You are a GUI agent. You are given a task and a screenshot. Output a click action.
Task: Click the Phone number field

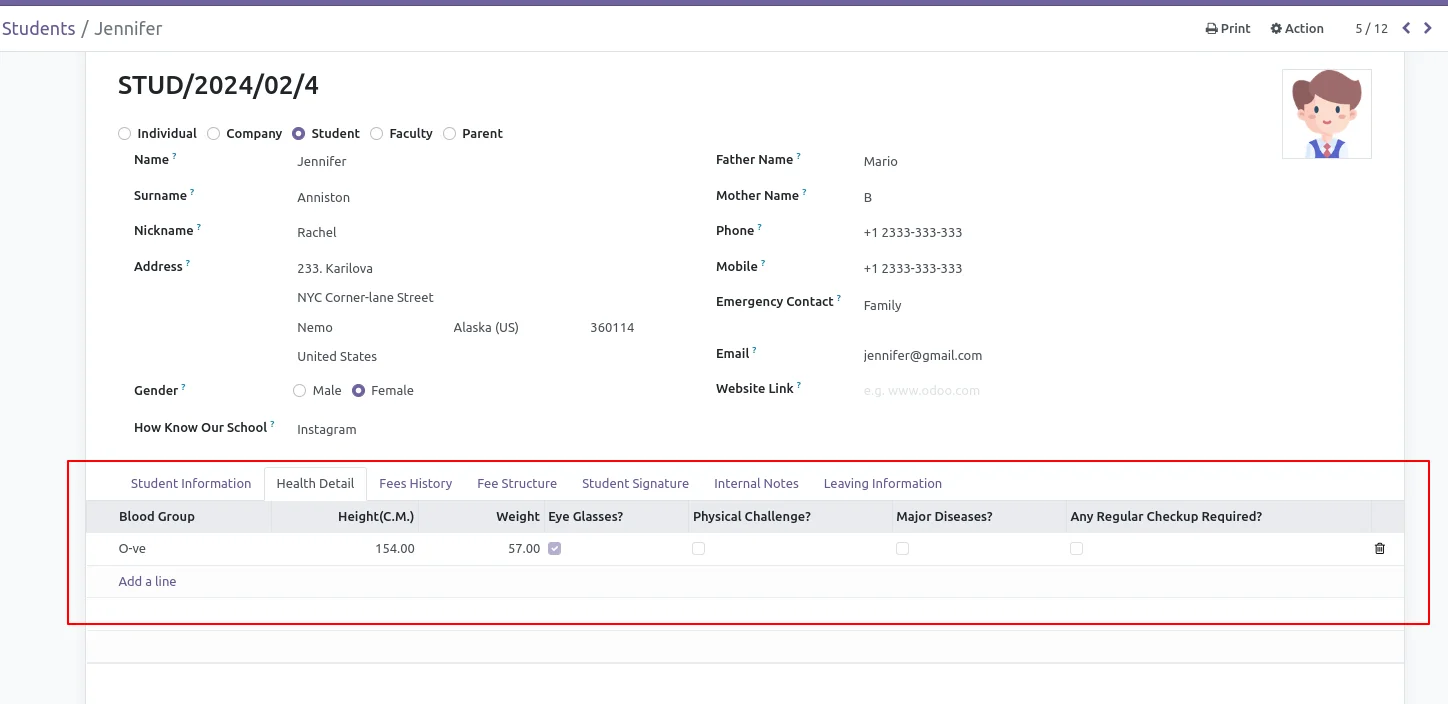pos(913,232)
